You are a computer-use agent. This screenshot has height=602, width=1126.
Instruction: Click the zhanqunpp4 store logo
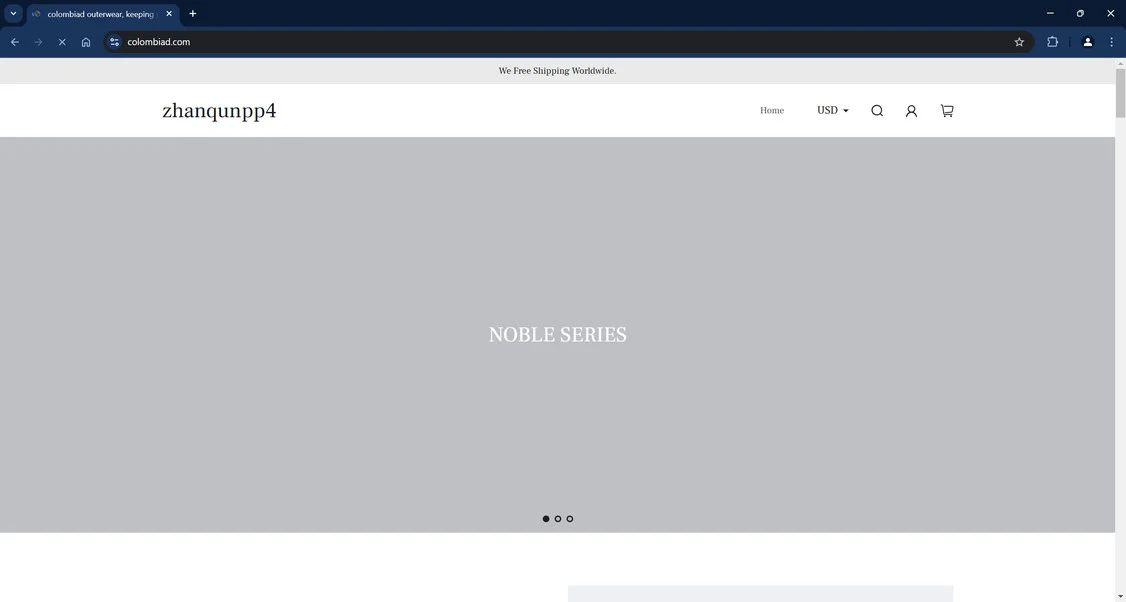click(x=219, y=111)
